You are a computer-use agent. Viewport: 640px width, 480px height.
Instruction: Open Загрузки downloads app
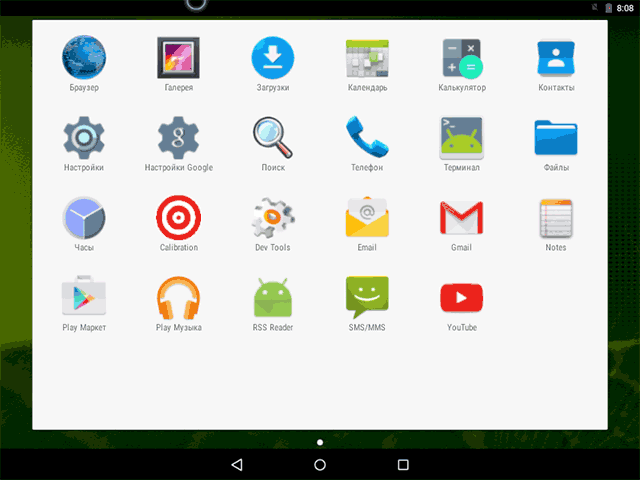coord(272,58)
